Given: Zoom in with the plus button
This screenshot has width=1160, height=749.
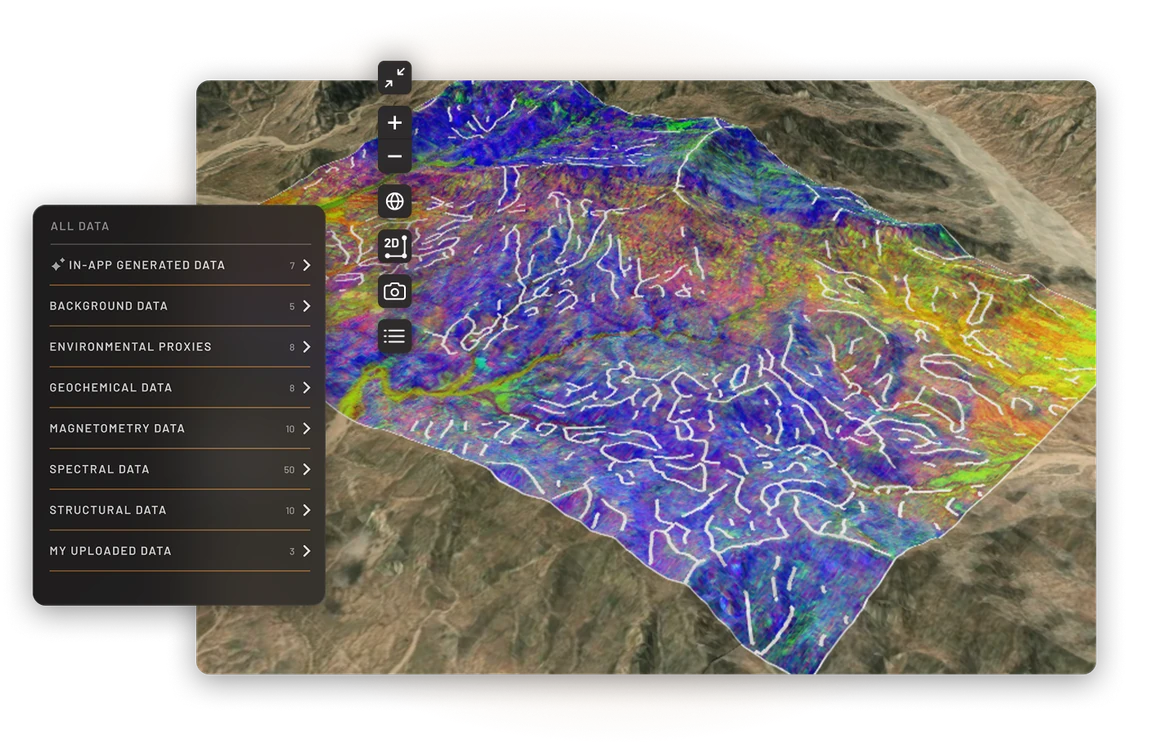Looking at the screenshot, I should click(x=394, y=123).
